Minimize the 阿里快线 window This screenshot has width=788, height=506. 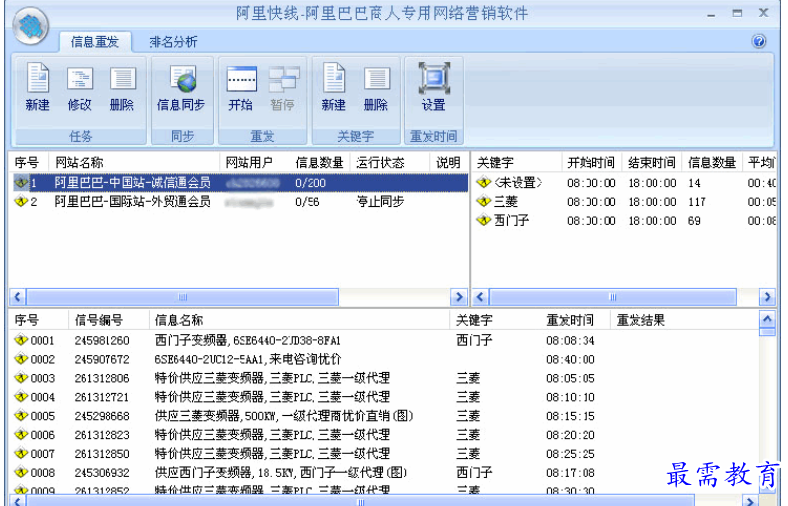click(x=711, y=14)
